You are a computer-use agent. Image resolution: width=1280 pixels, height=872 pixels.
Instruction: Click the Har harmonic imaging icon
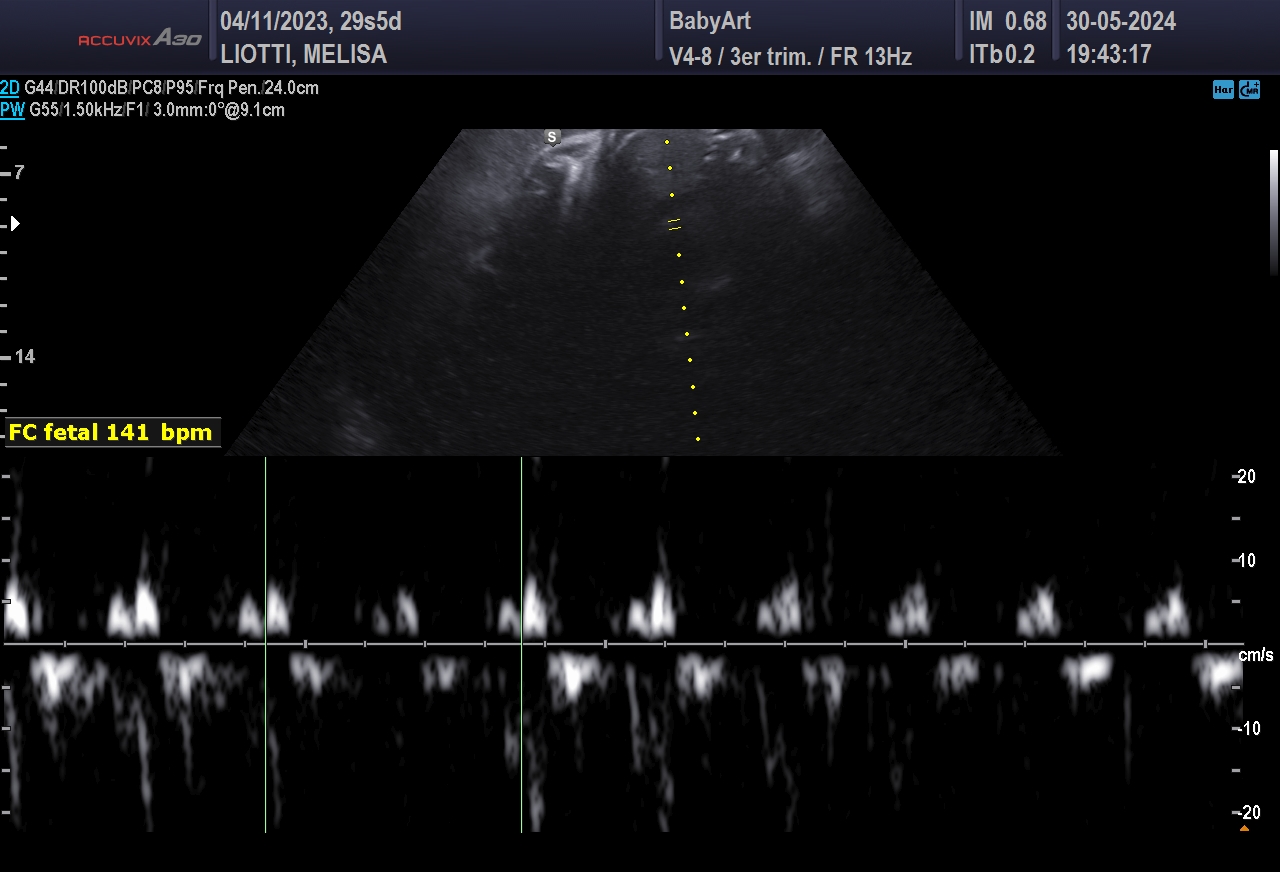(x=1222, y=90)
